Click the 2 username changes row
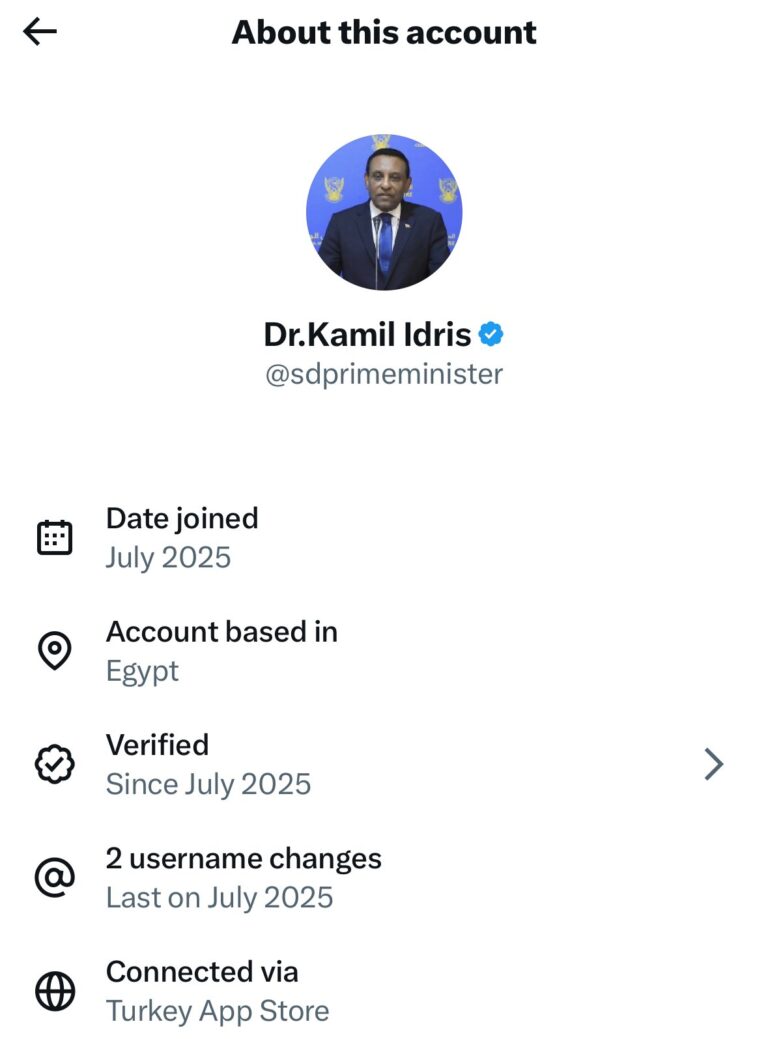The width and height of the screenshot is (768, 1039). pyautogui.click(x=244, y=858)
